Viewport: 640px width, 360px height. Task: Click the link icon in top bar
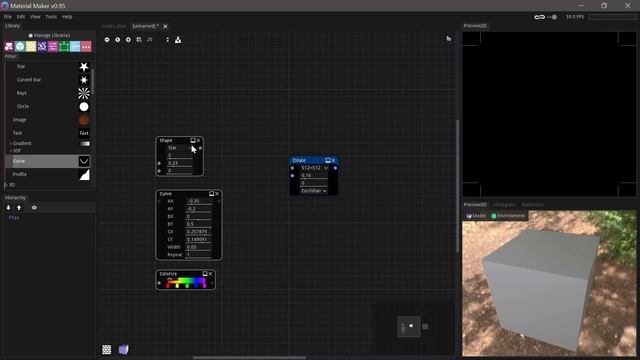point(540,17)
